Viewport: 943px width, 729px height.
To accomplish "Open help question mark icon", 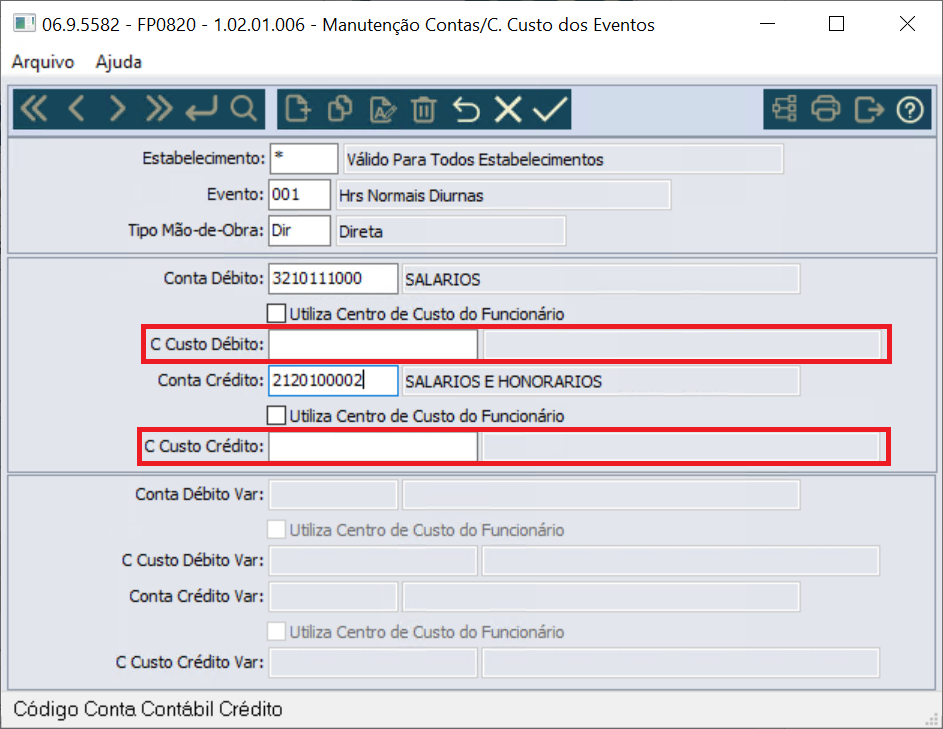I will click(x=910, y=109).
